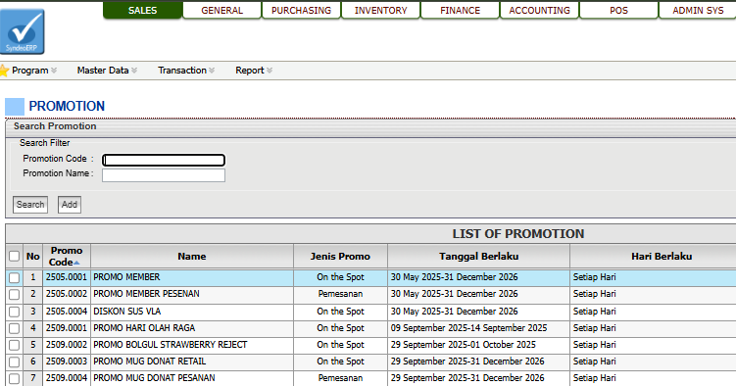Click promo code 2509.0001 cell
The width and height of the screenshot is (736, 386).
(x=66, y=328)
